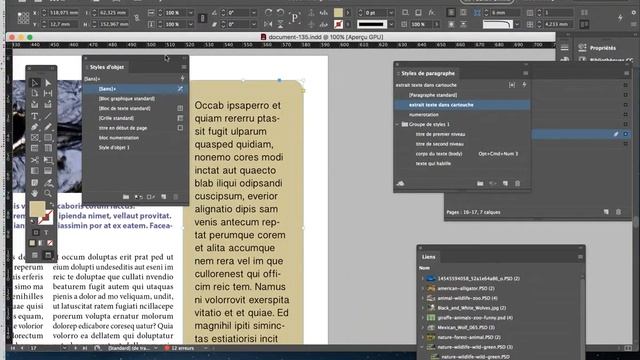Toggle constrain proportions for width and height
640x360 pixels.
136,18
